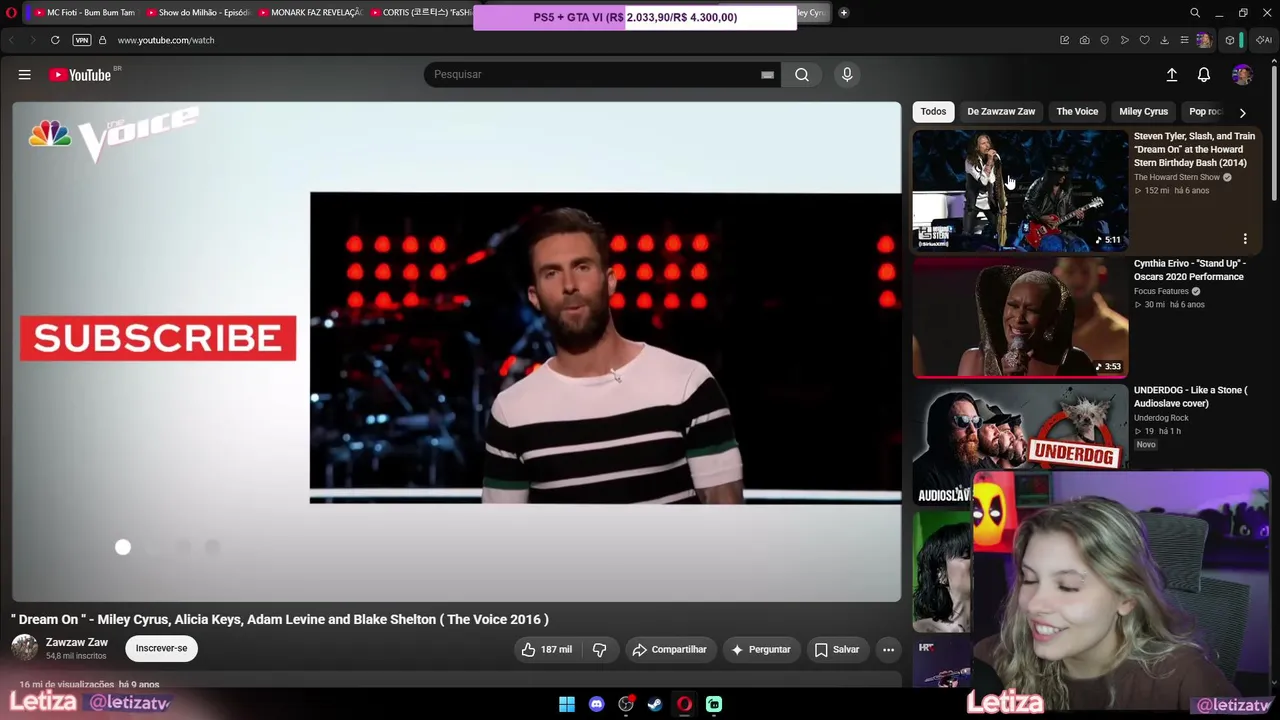
Task: Click the browser address bar URL
Action: pyautogui.click(x=166, y=40)
